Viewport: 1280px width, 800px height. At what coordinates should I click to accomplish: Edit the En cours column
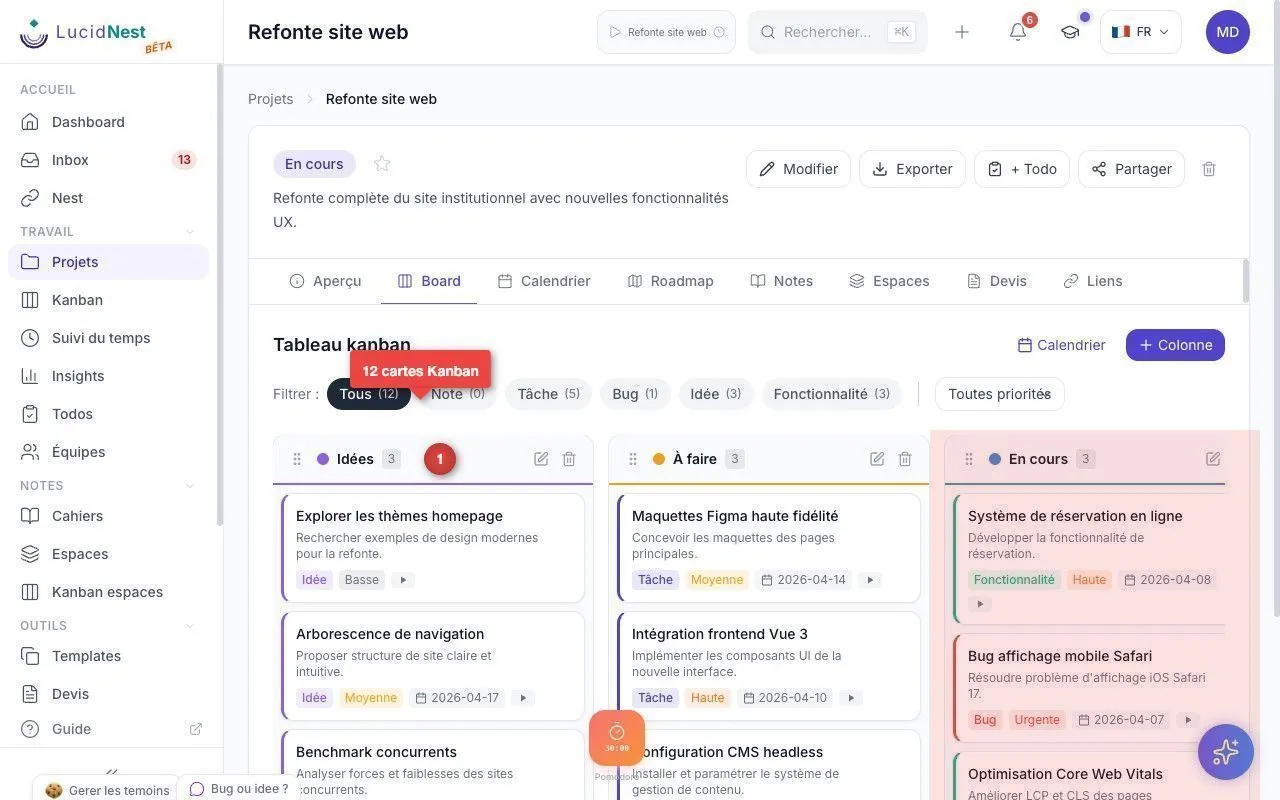coord(1213,459)
